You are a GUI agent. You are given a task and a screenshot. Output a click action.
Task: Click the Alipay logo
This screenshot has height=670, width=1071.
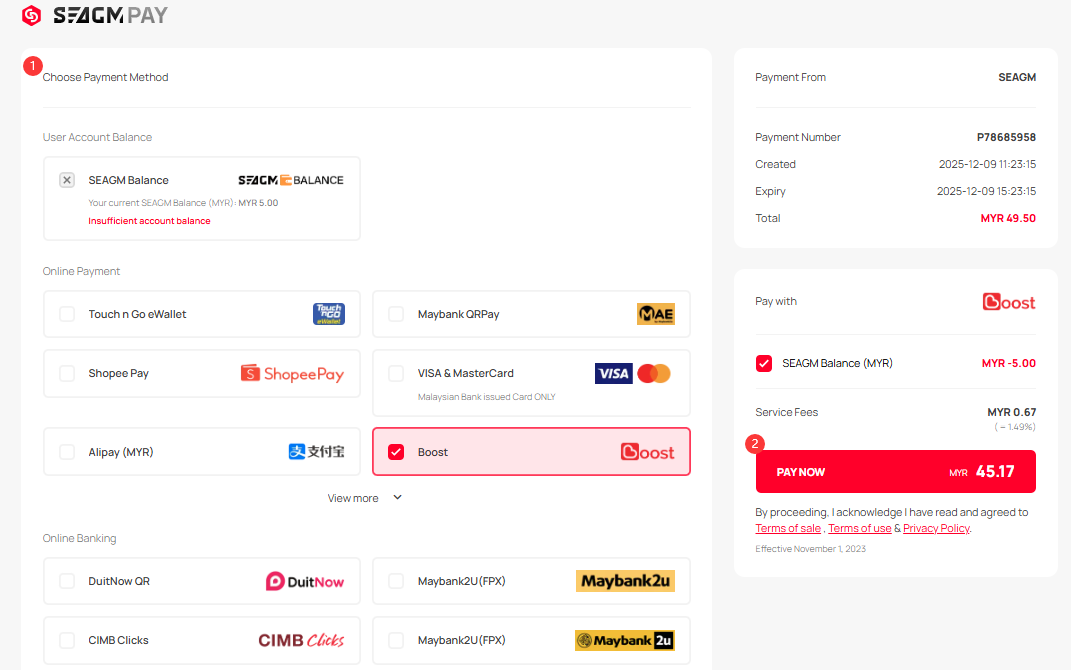click(x=316, y=452)
